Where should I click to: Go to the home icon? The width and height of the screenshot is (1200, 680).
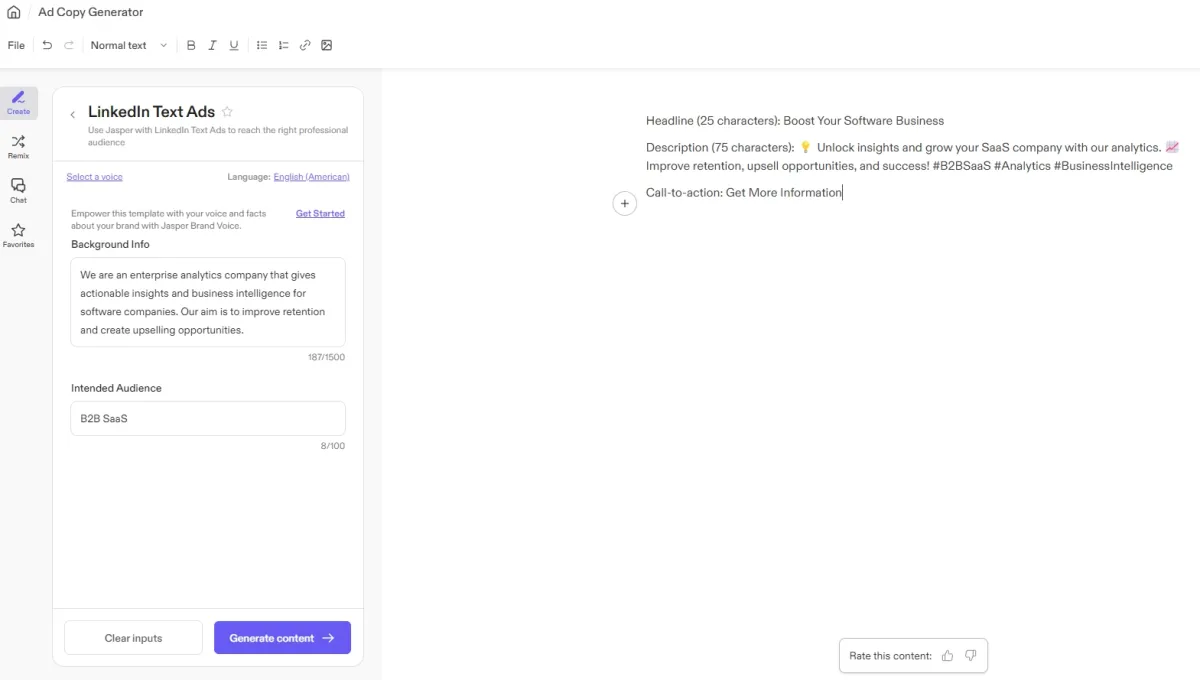(13, 12)
